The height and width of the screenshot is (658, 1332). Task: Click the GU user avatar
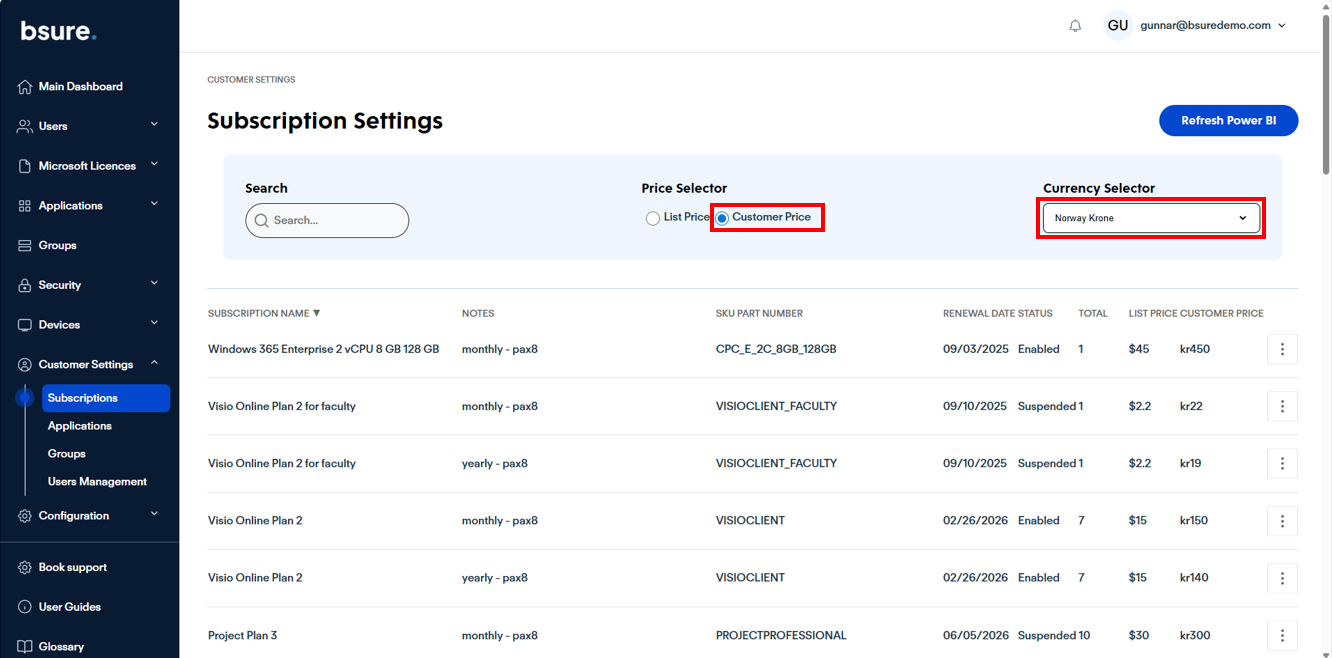(1117, 26)
